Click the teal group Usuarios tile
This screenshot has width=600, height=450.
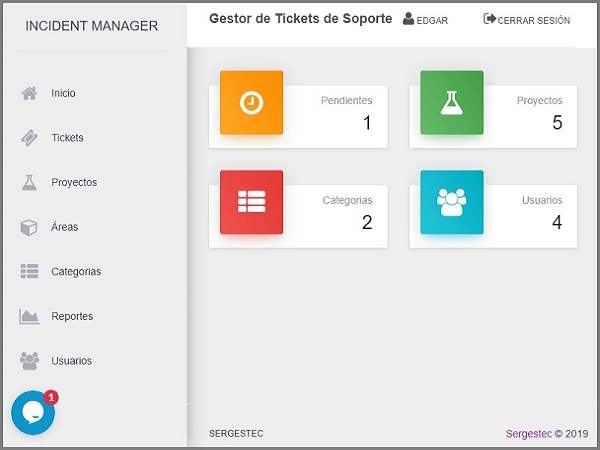452,202
